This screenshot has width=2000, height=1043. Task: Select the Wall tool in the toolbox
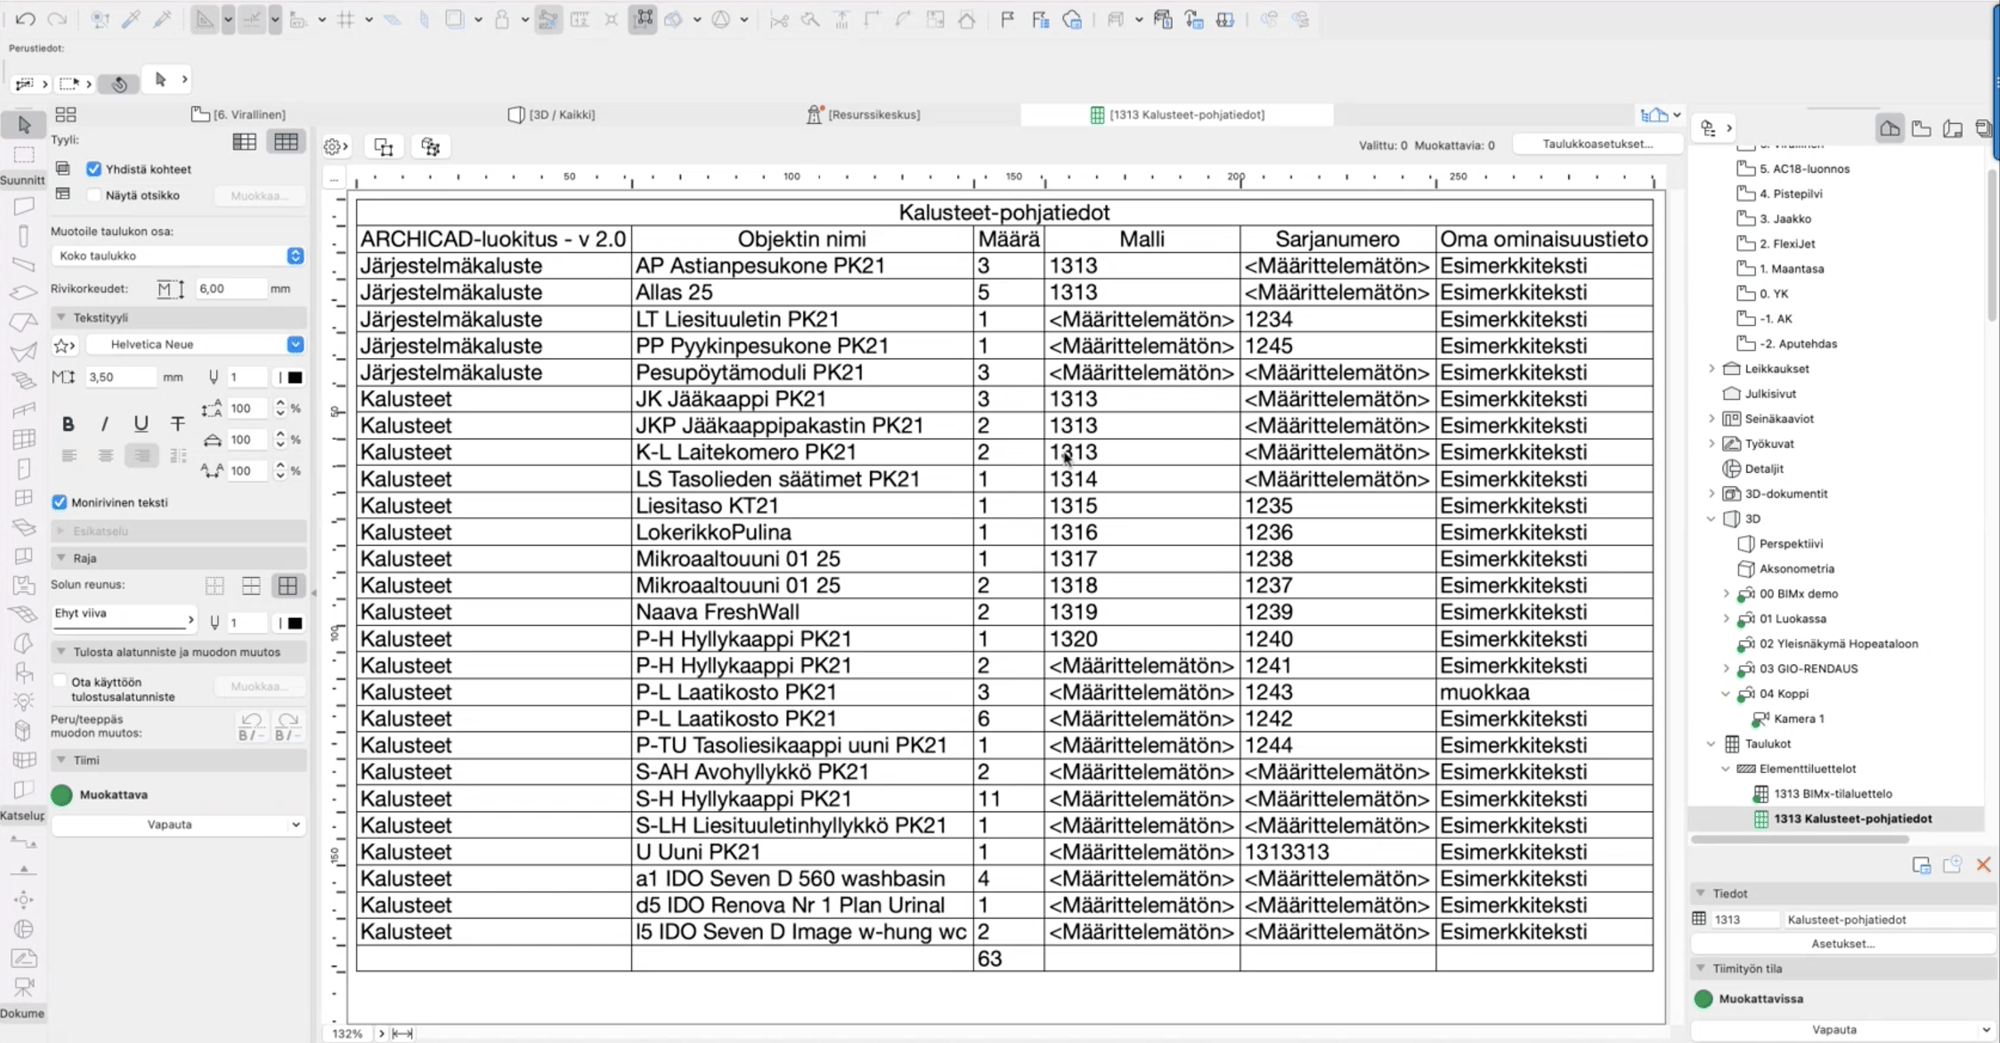24,207
